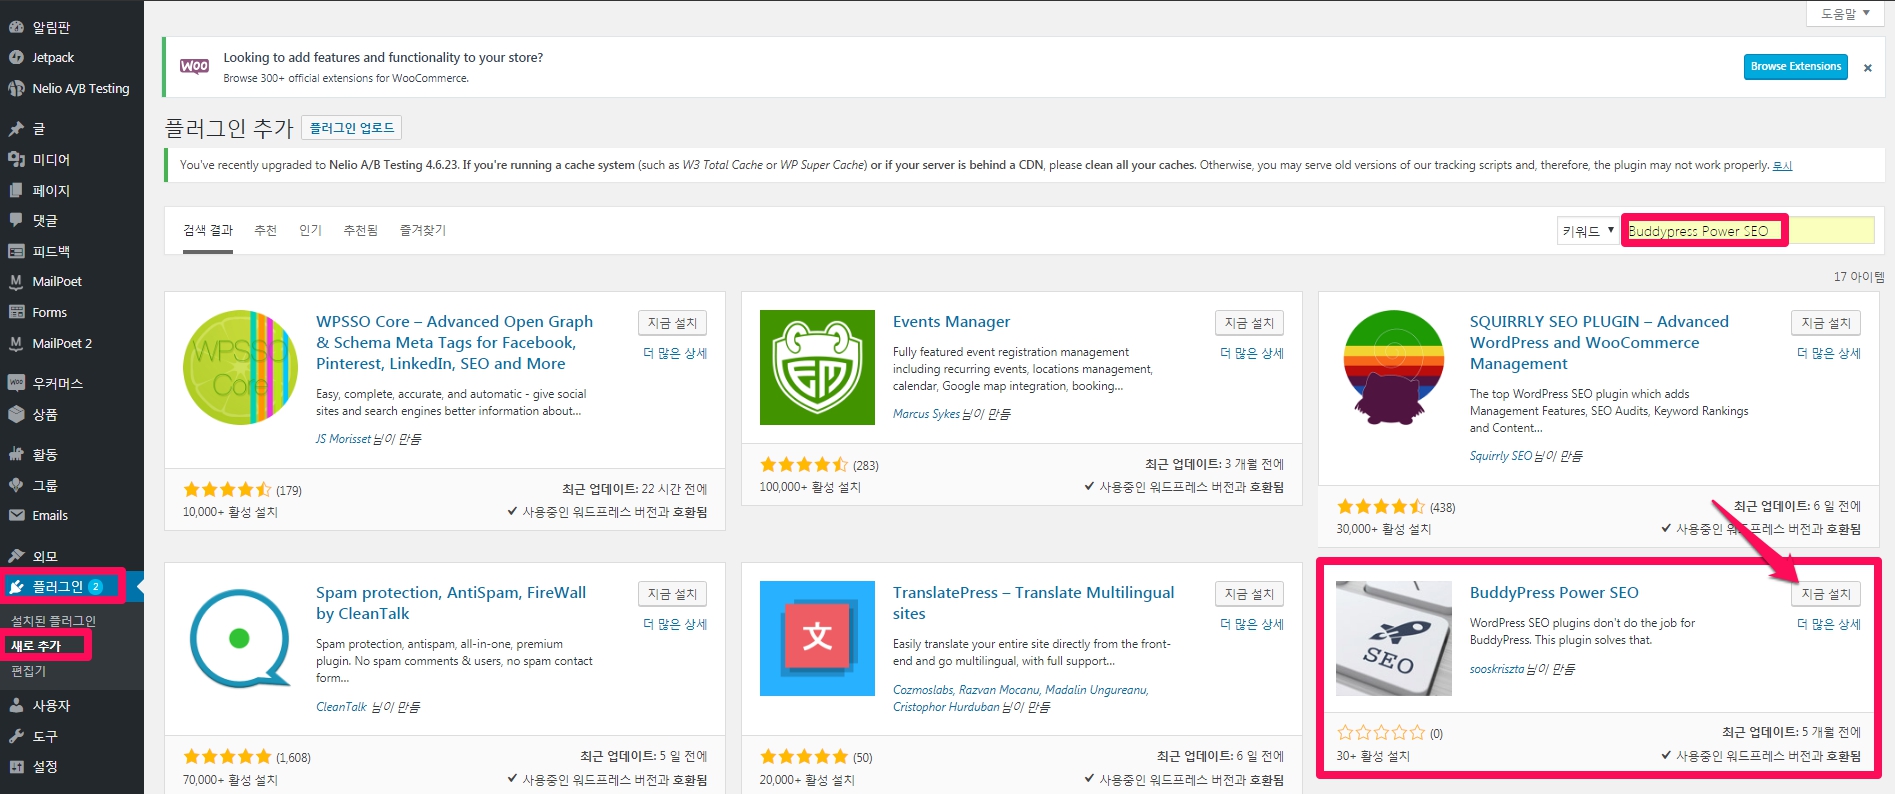Click the 도구 wrench icon
Image resolution: width=1895 pixels, height=794 pixels.
16,736
